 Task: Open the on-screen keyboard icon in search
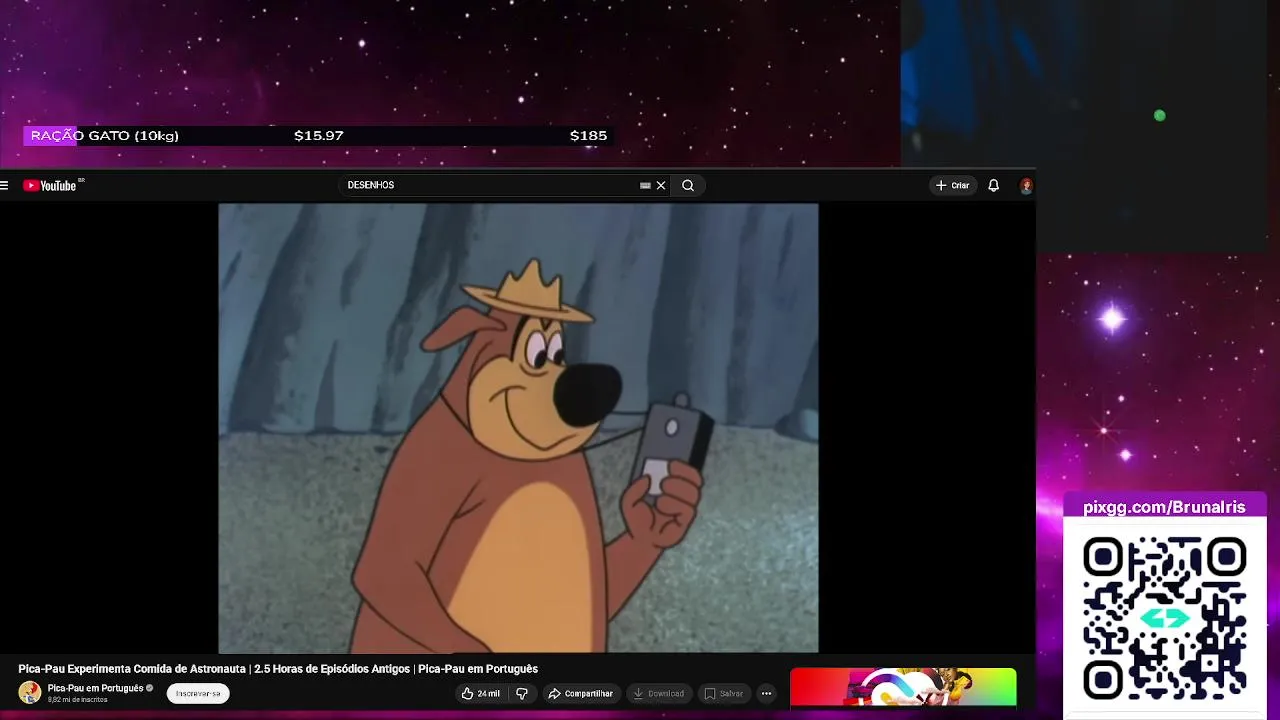[645, 185]
